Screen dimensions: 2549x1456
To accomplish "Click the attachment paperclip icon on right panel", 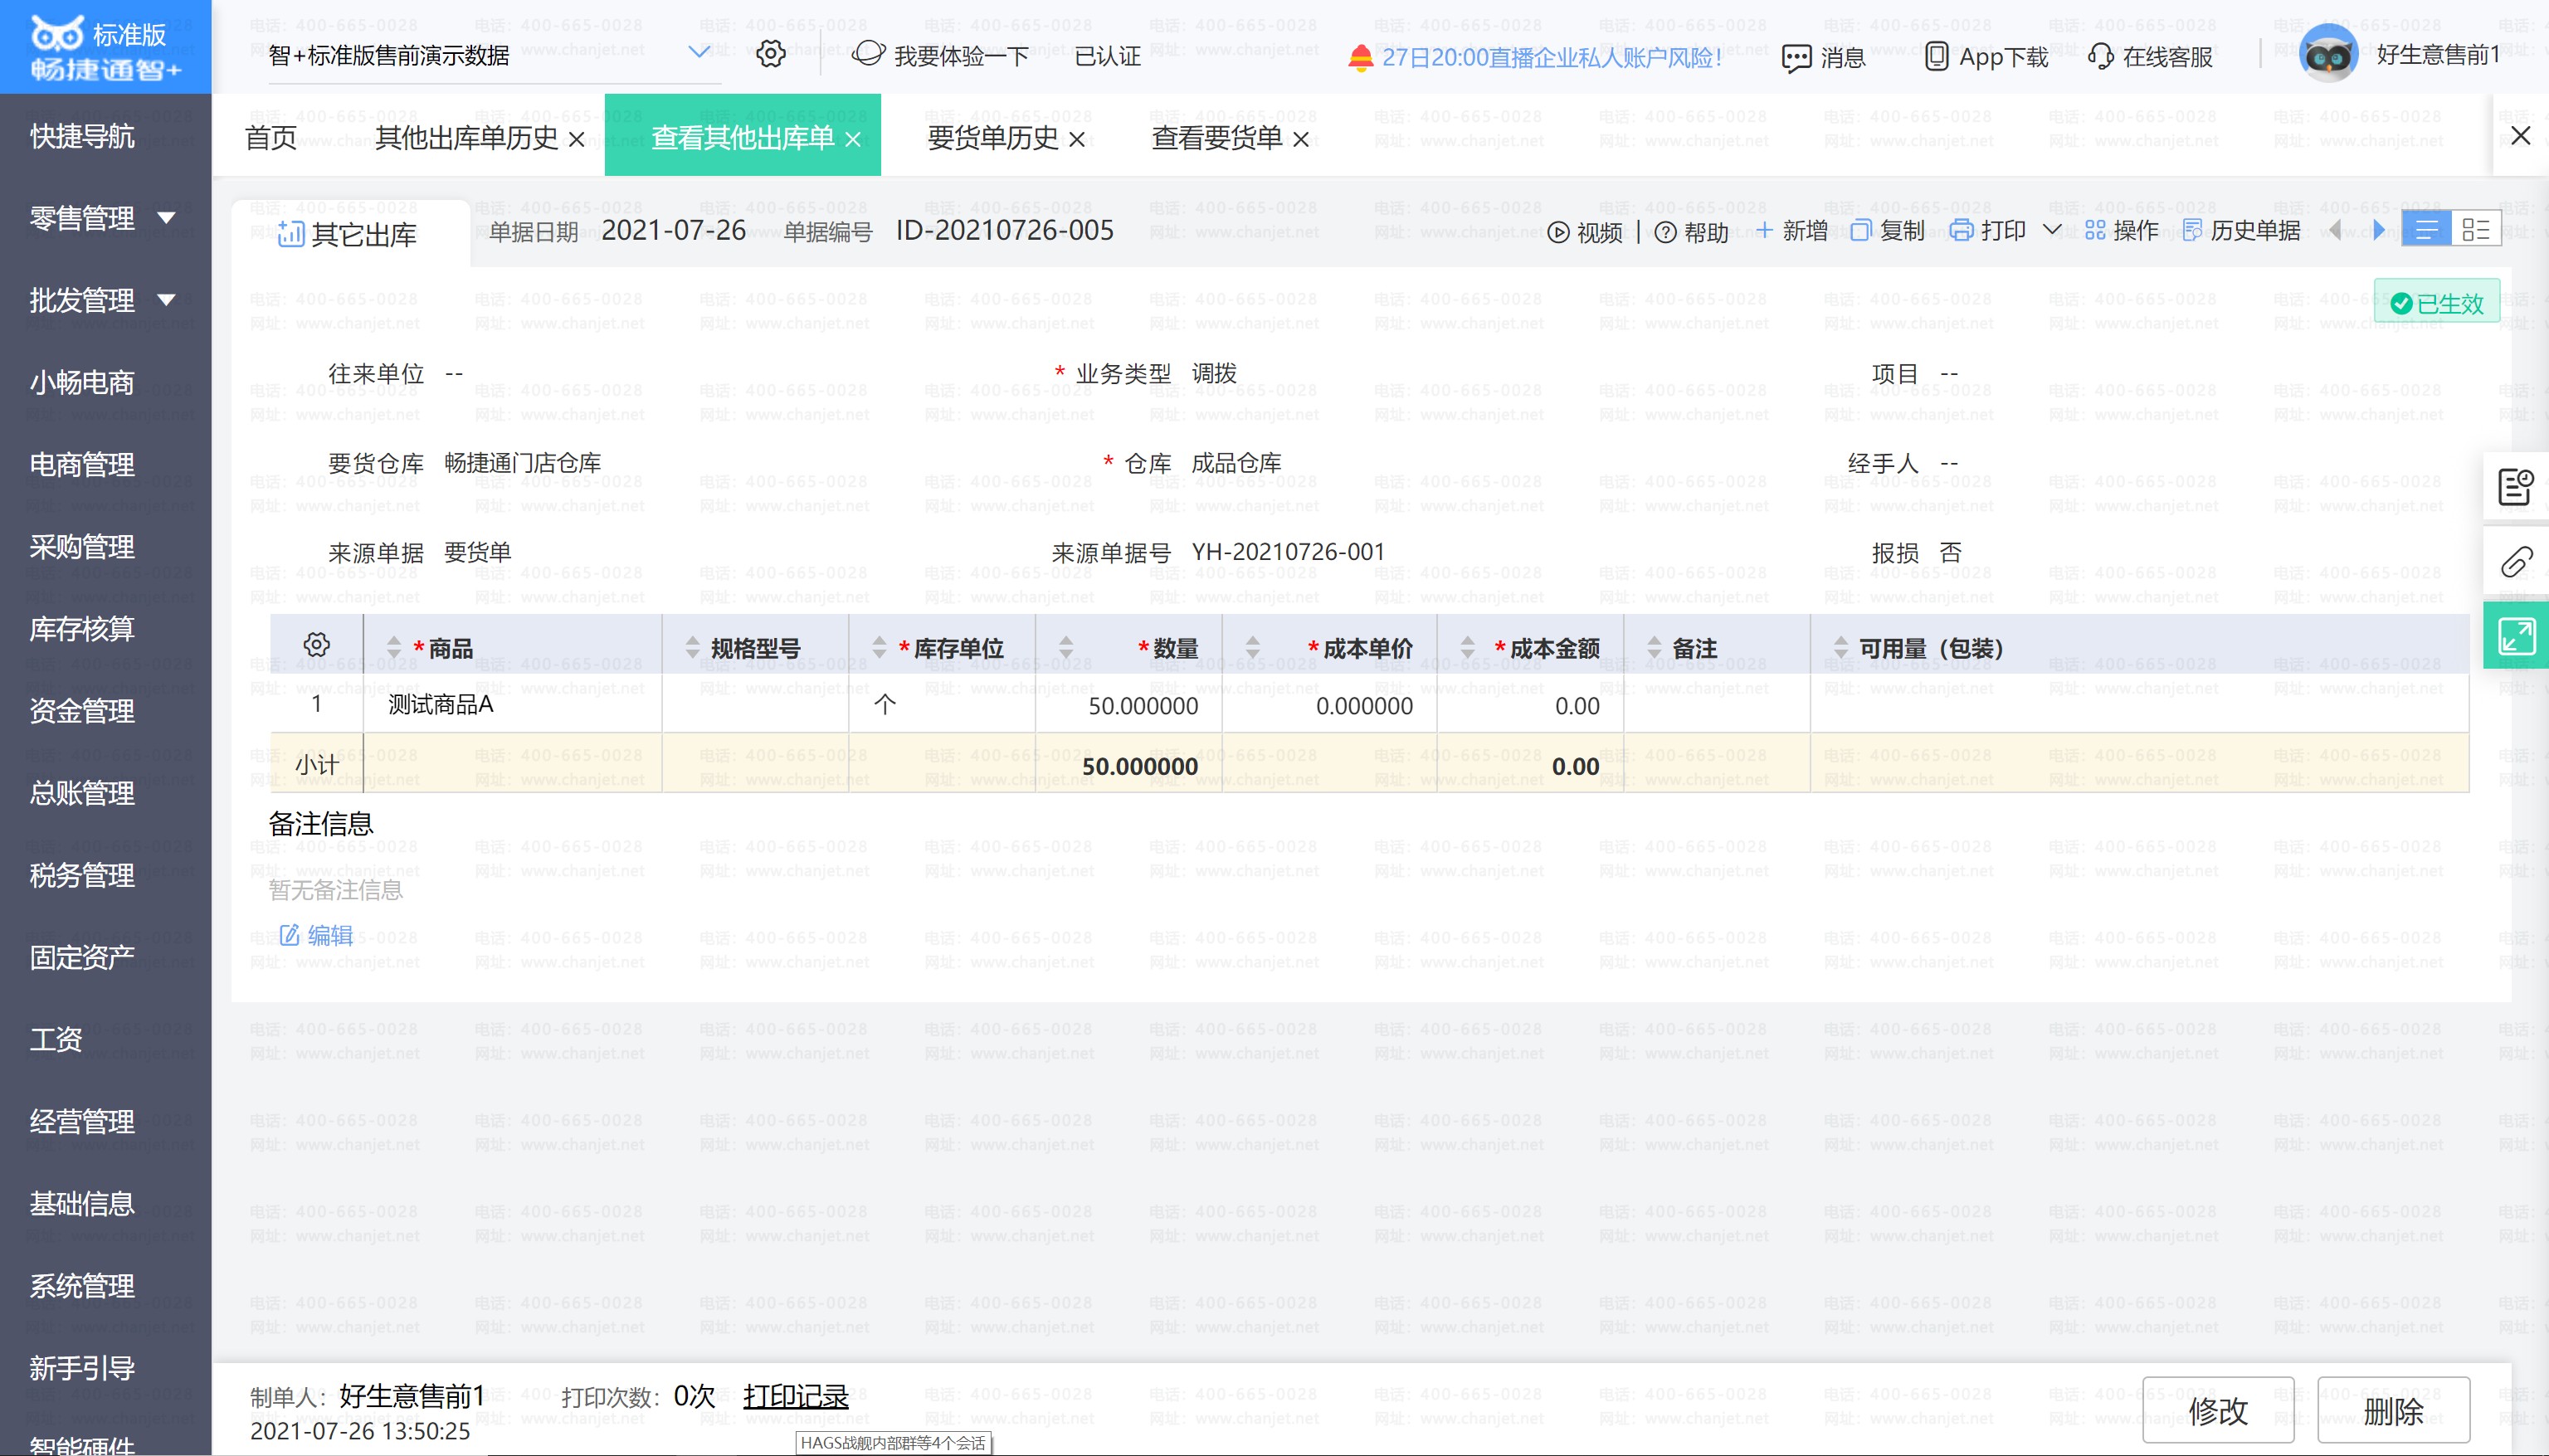I will [x=2516, y=562].
